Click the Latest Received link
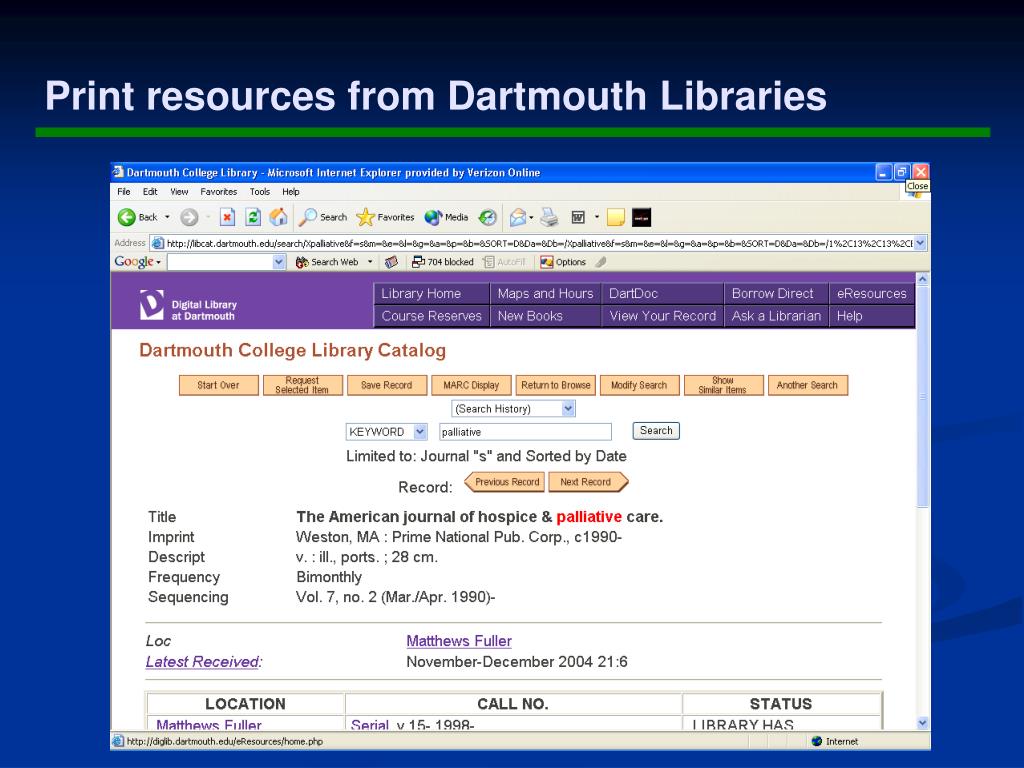Viewport: 1024px width, 768px height. pyautogui.click(x=203, y=662)
